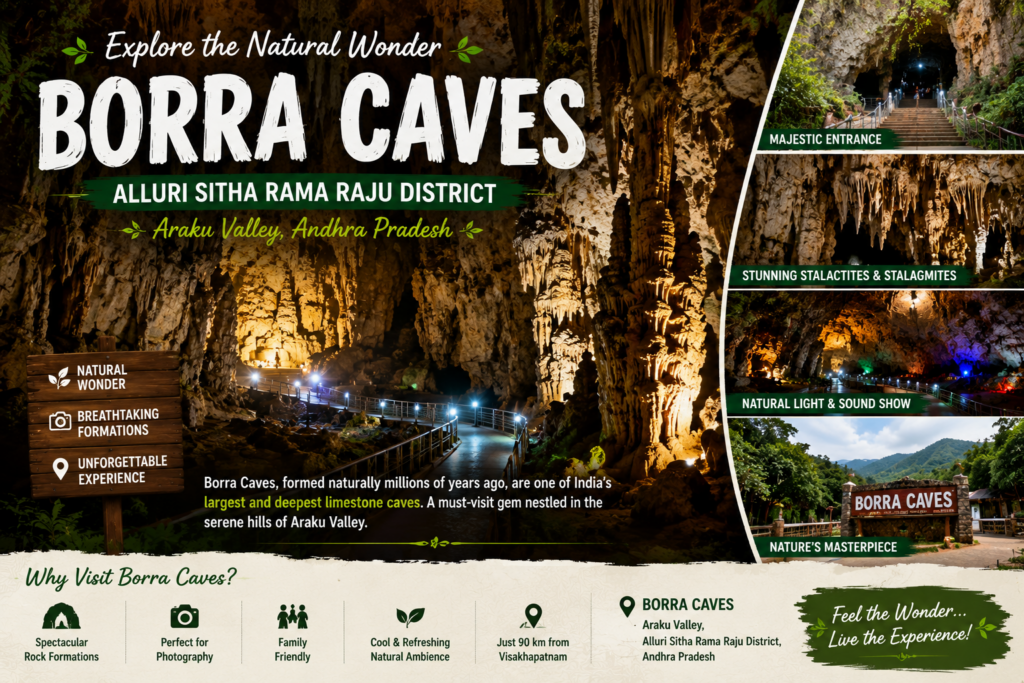The width and height of the screenshot is (1024, 683).
Task: Click the Feel the Wonder green badge
Action: pyautogui.click(x=901, y=628)
